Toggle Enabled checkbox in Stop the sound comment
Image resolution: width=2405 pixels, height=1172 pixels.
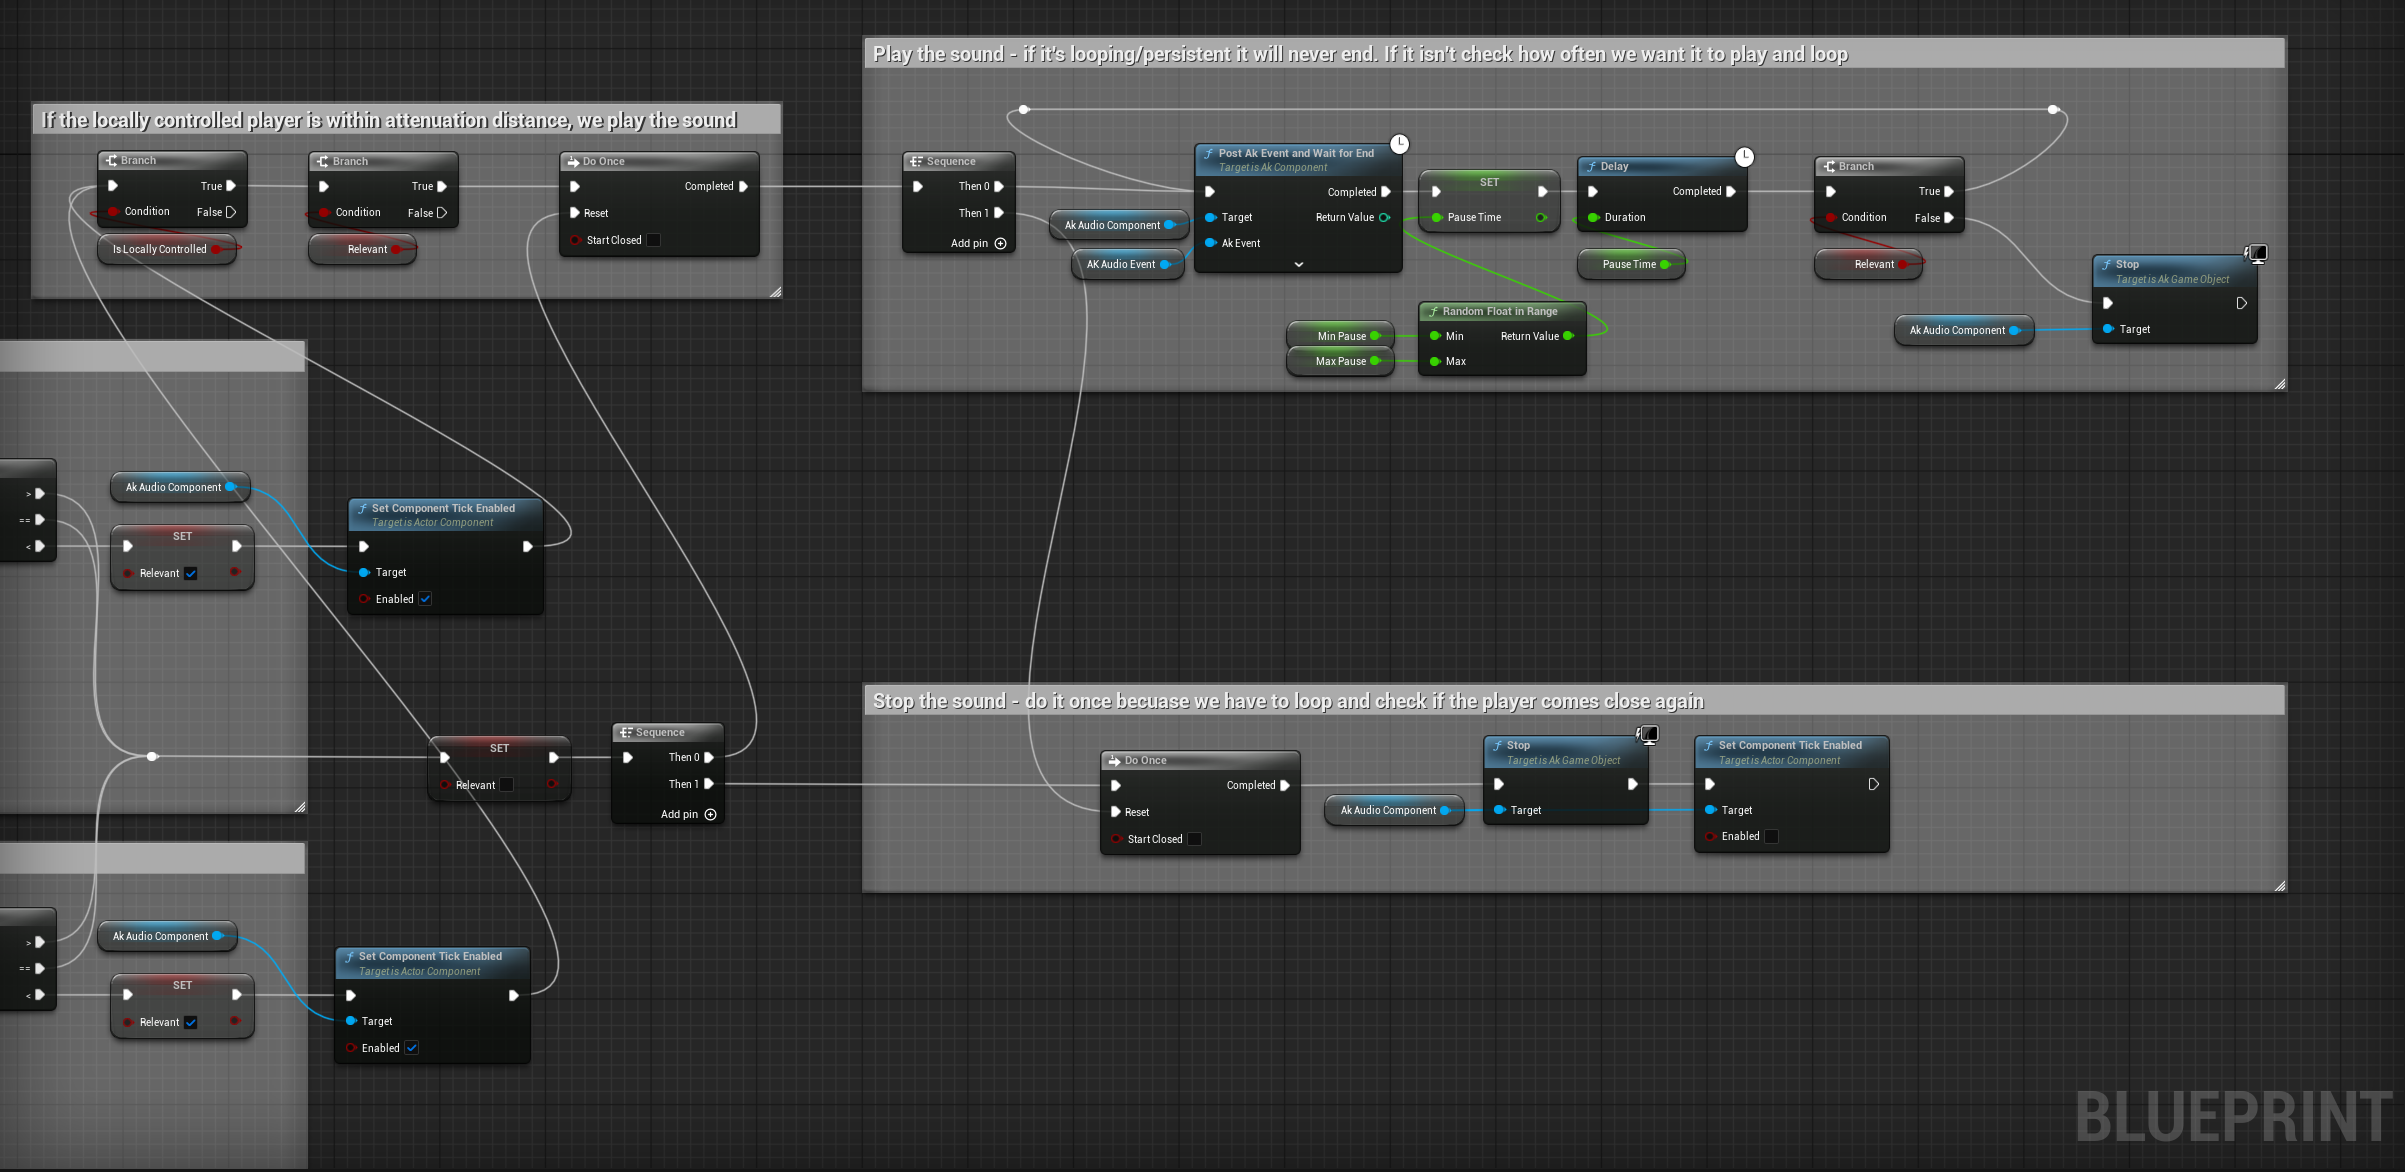tap(1771, 836)
